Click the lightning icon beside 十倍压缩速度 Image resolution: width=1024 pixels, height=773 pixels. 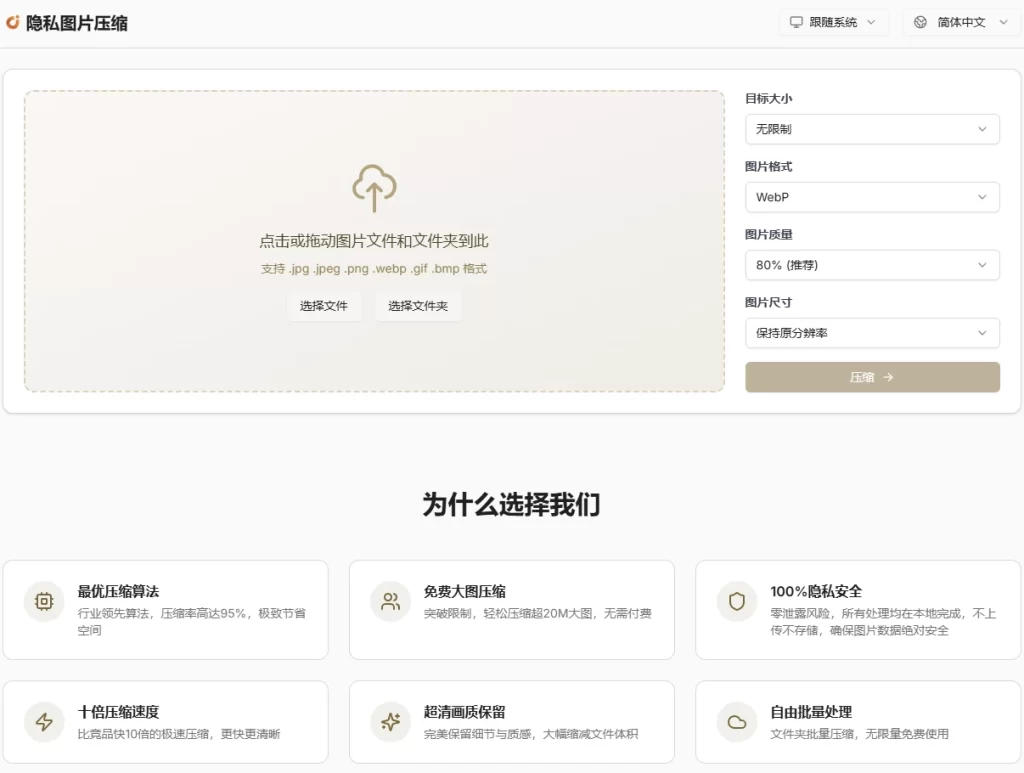pos(43,722)
